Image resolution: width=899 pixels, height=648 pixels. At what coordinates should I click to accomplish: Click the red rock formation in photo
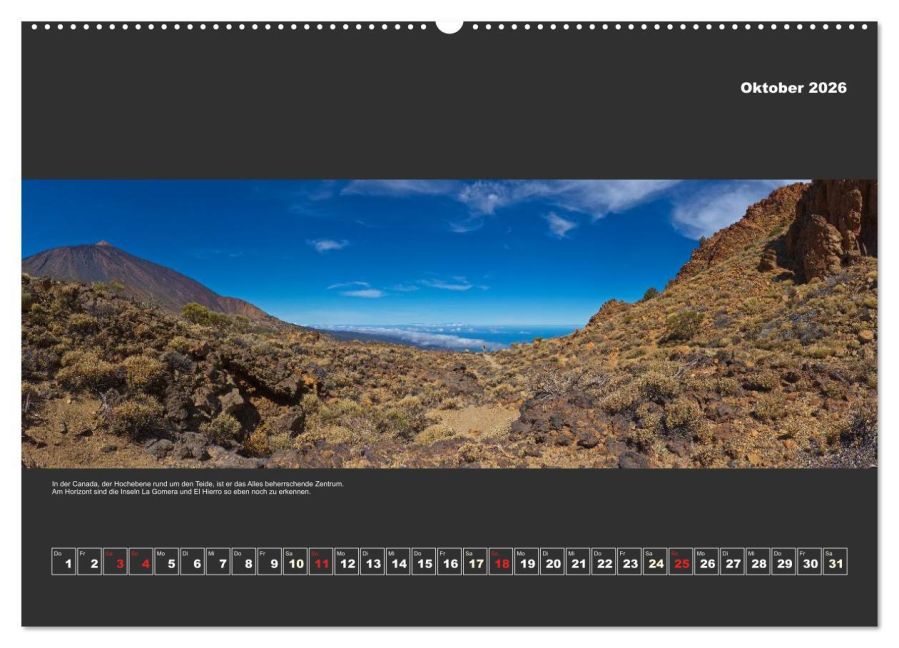tap(826, 229)
